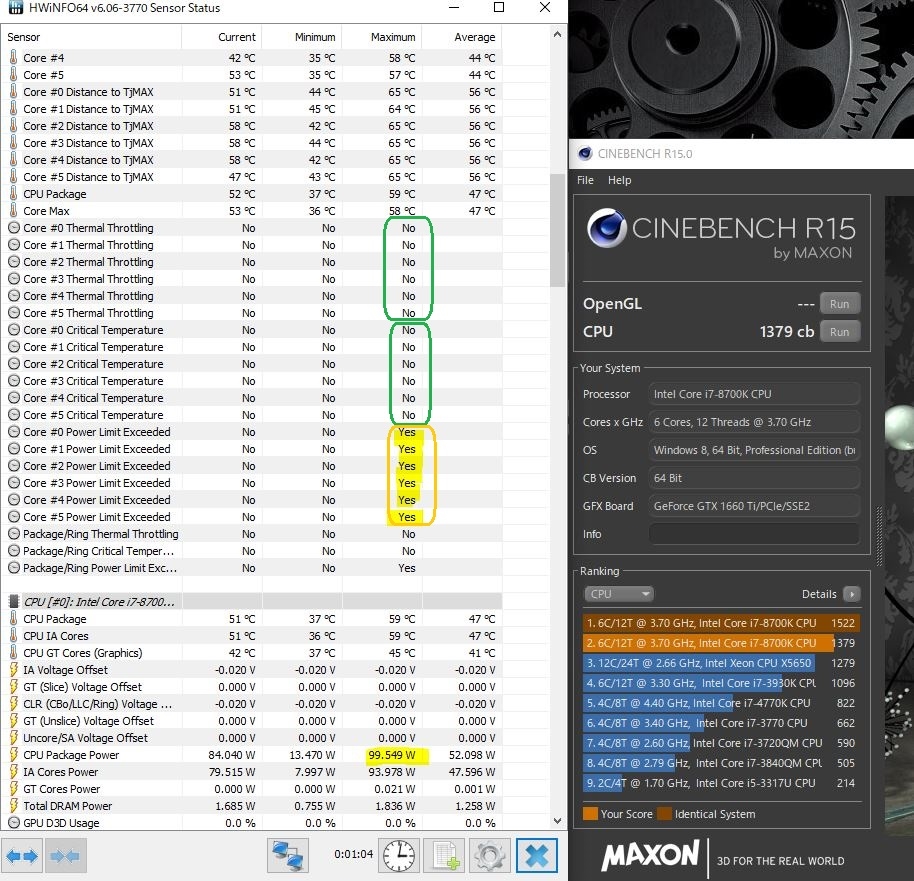Click thermometer icon of Core #4 row

coord(13,58)
